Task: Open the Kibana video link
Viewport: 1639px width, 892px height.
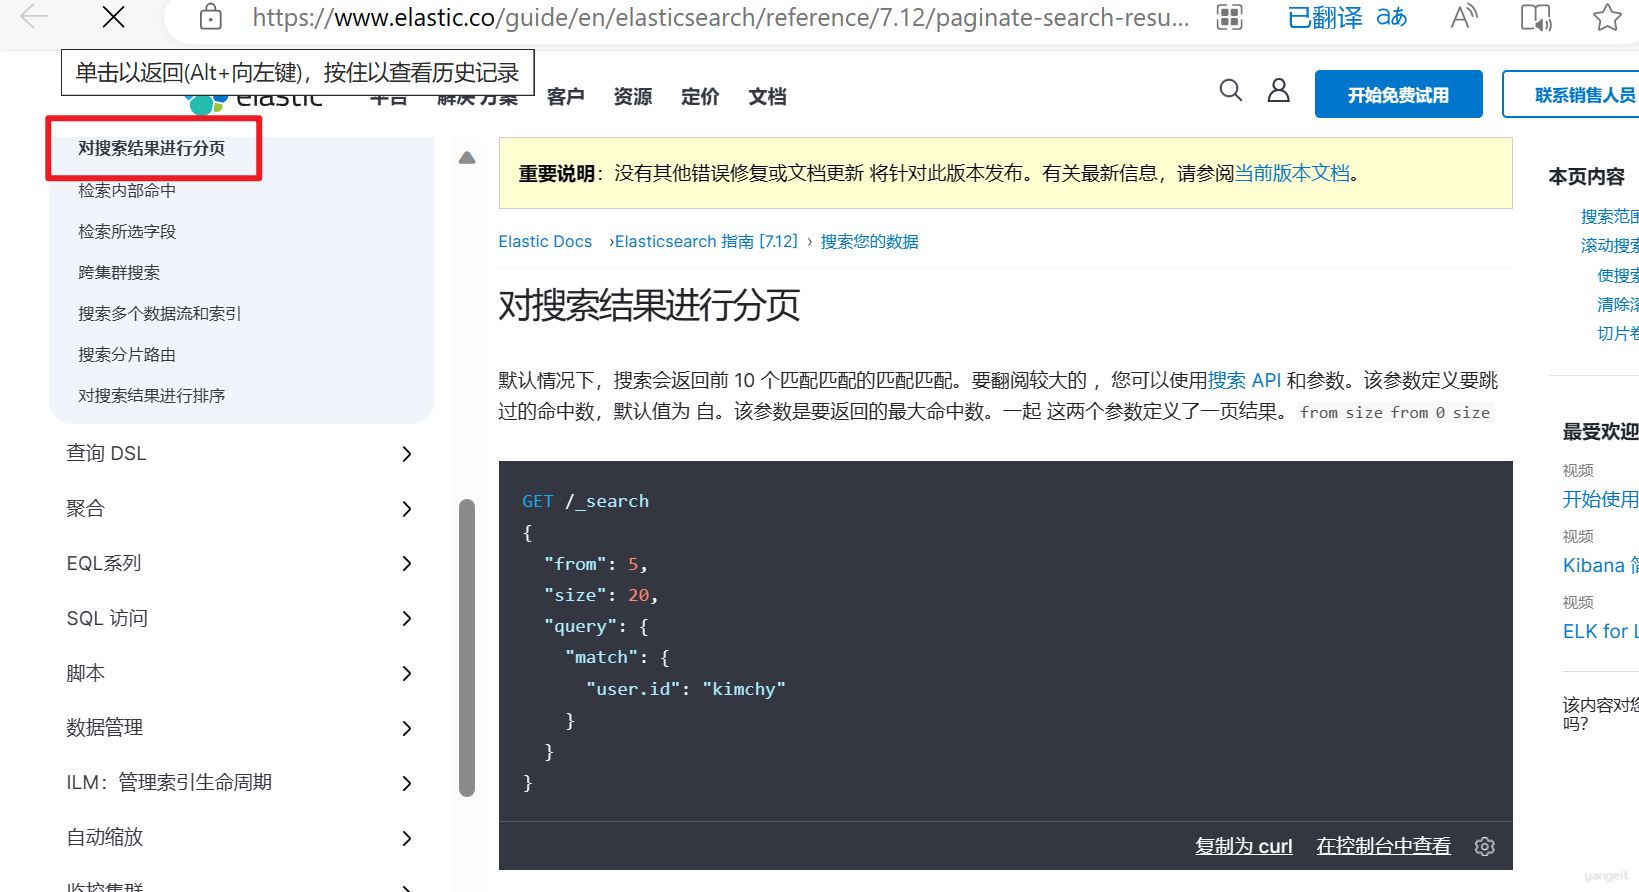Action: (1600, 565)
